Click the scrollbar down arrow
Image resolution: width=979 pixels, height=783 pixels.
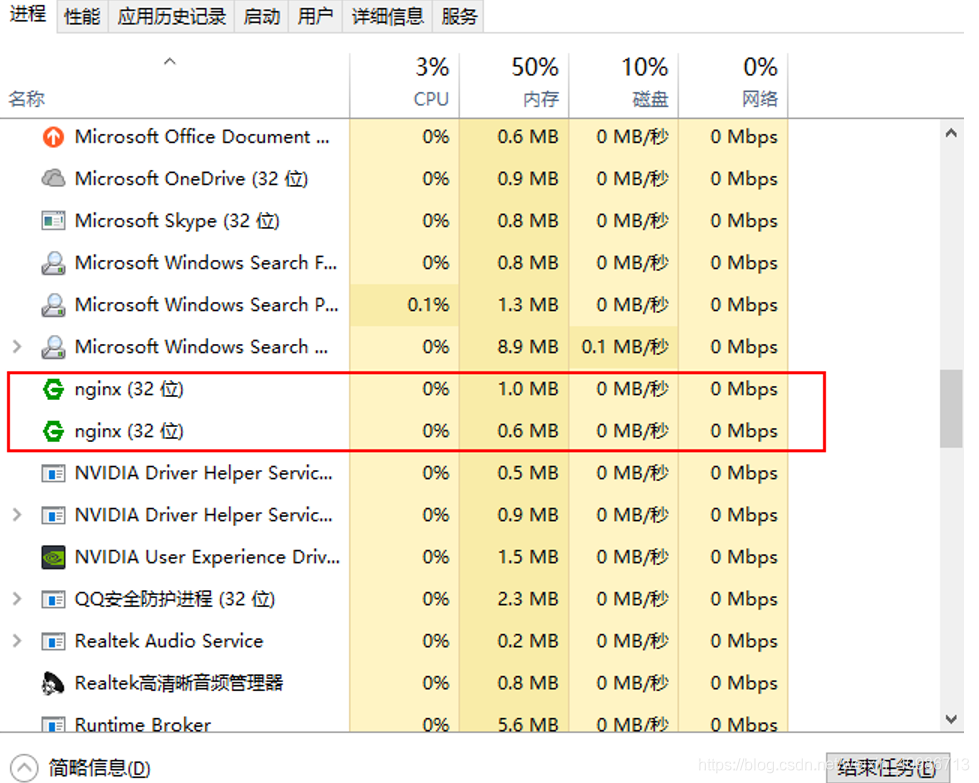click(952, 719)
